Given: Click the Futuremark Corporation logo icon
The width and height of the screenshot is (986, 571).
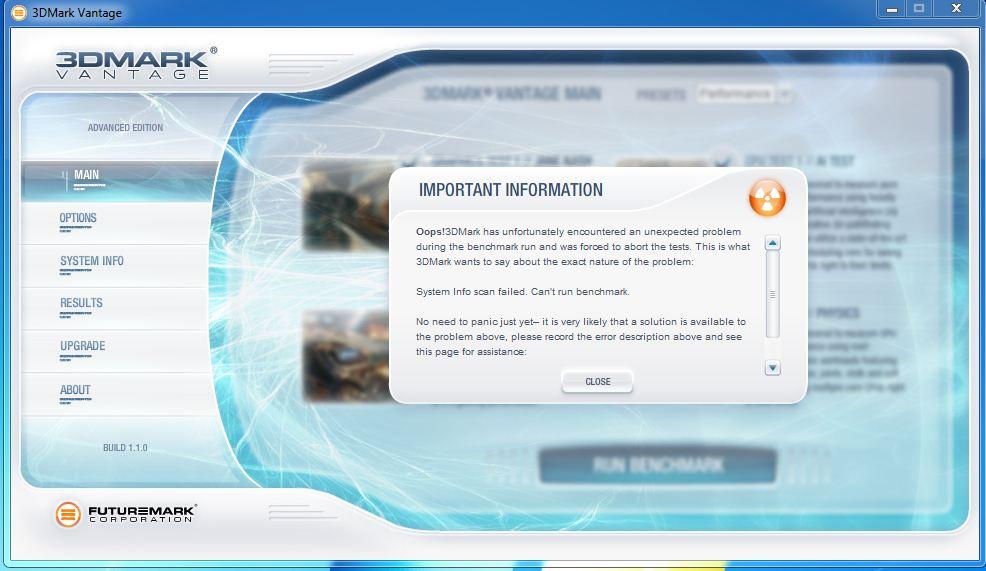Looking at the screenshot, I should coord(68,514).
